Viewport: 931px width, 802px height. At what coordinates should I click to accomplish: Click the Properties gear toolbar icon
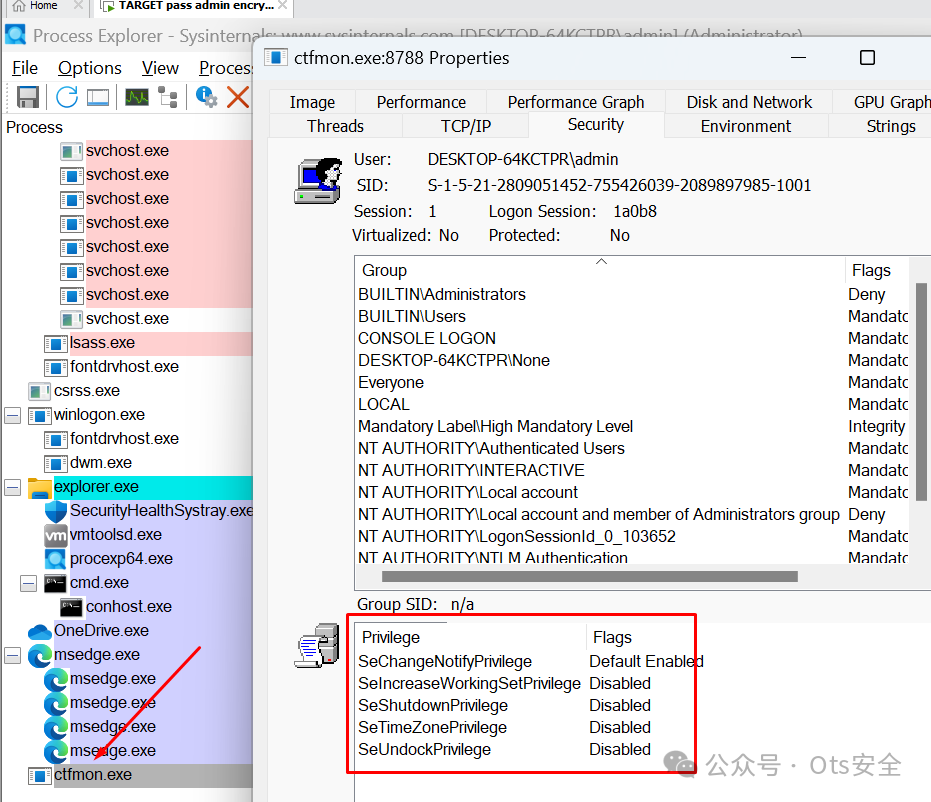(x=206, y=97)
